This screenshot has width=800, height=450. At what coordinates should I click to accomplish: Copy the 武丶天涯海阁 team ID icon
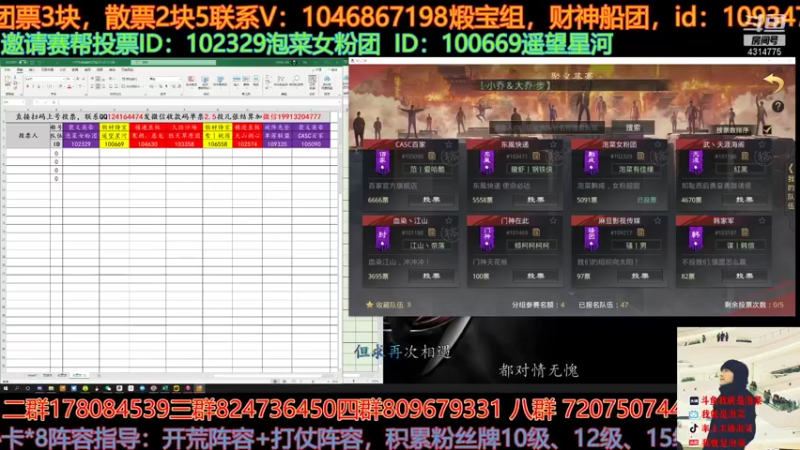tap(745, 156)
